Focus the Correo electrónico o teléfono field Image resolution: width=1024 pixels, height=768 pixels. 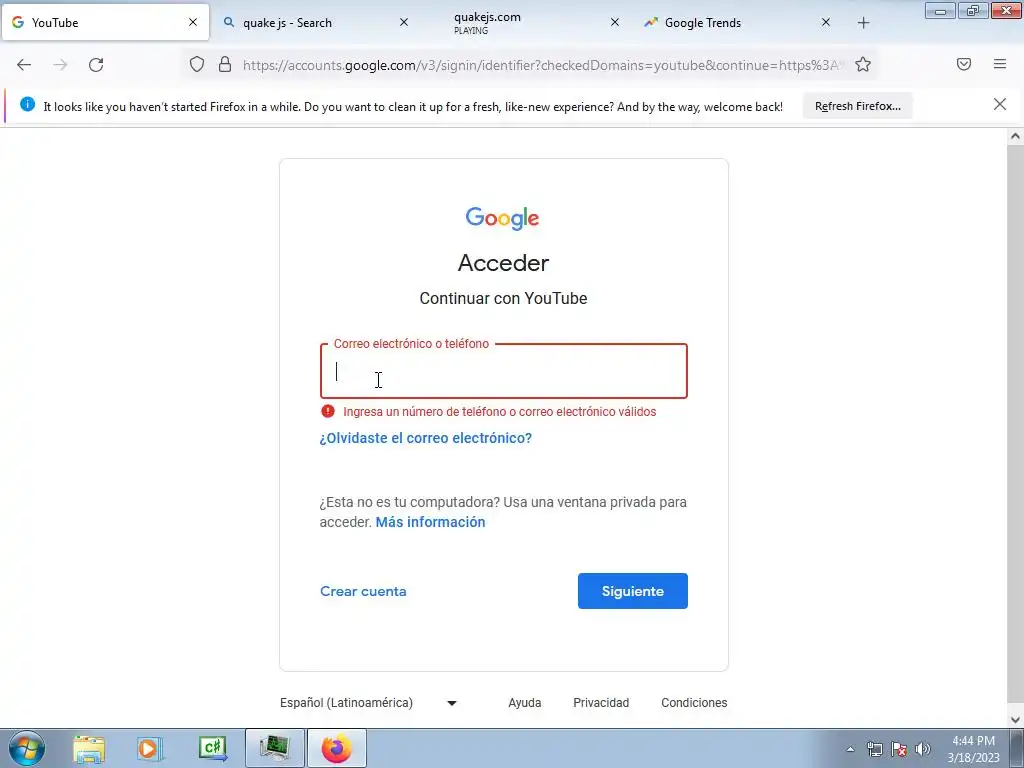point(504,371)
